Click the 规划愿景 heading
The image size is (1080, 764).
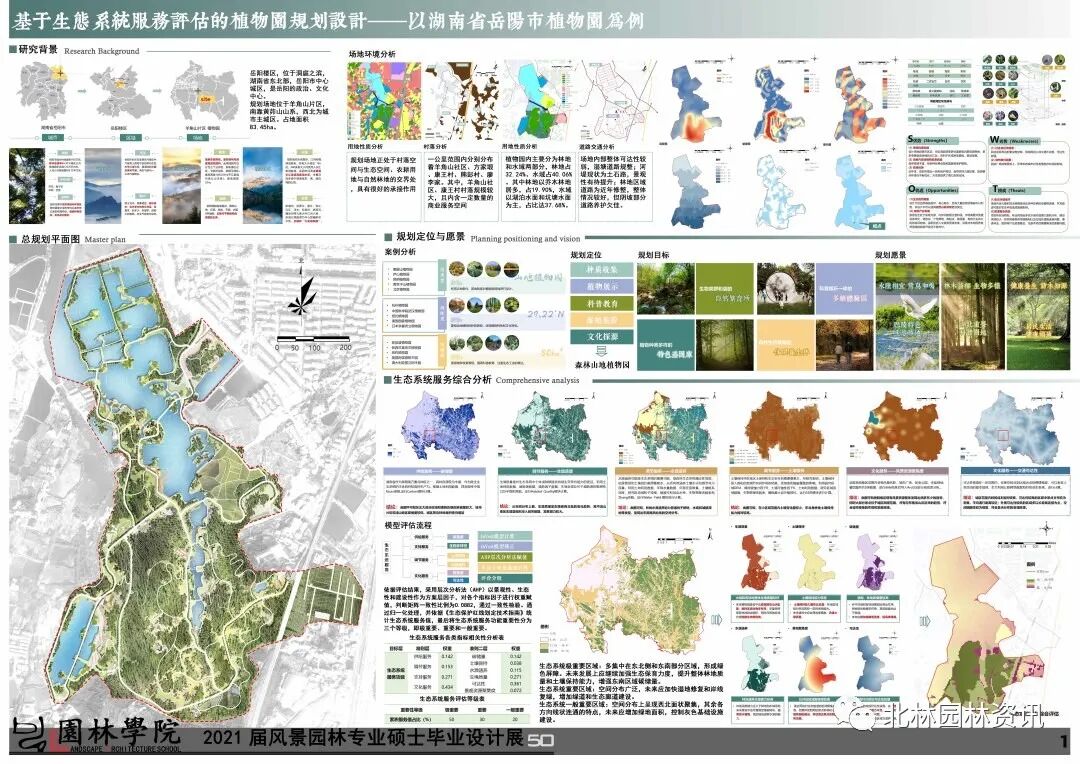[891, 255]
